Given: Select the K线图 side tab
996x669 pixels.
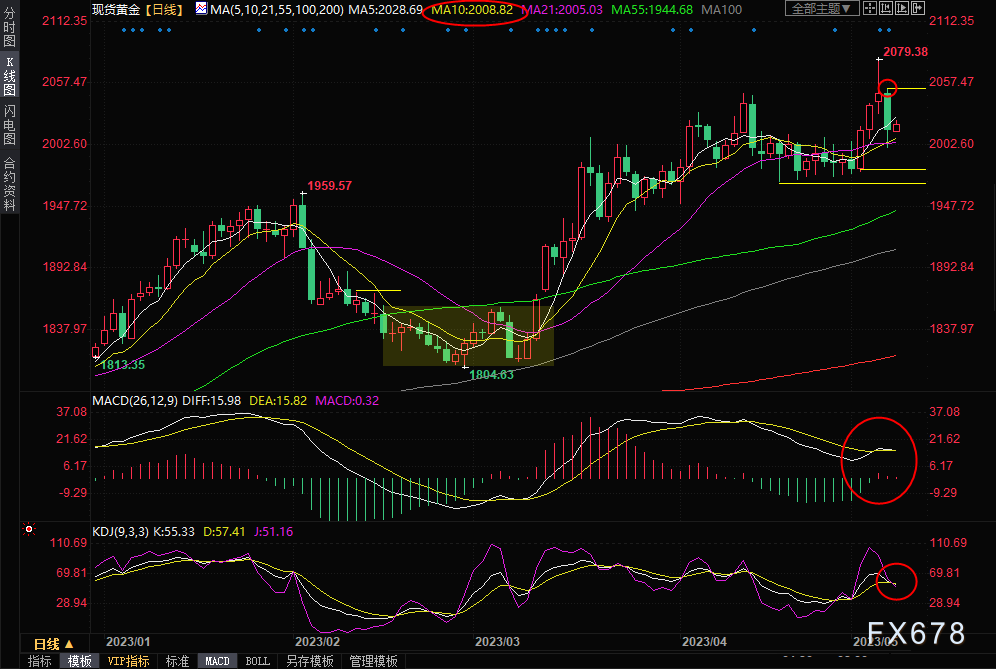Looking at the screenshot, I should [9, 75].
